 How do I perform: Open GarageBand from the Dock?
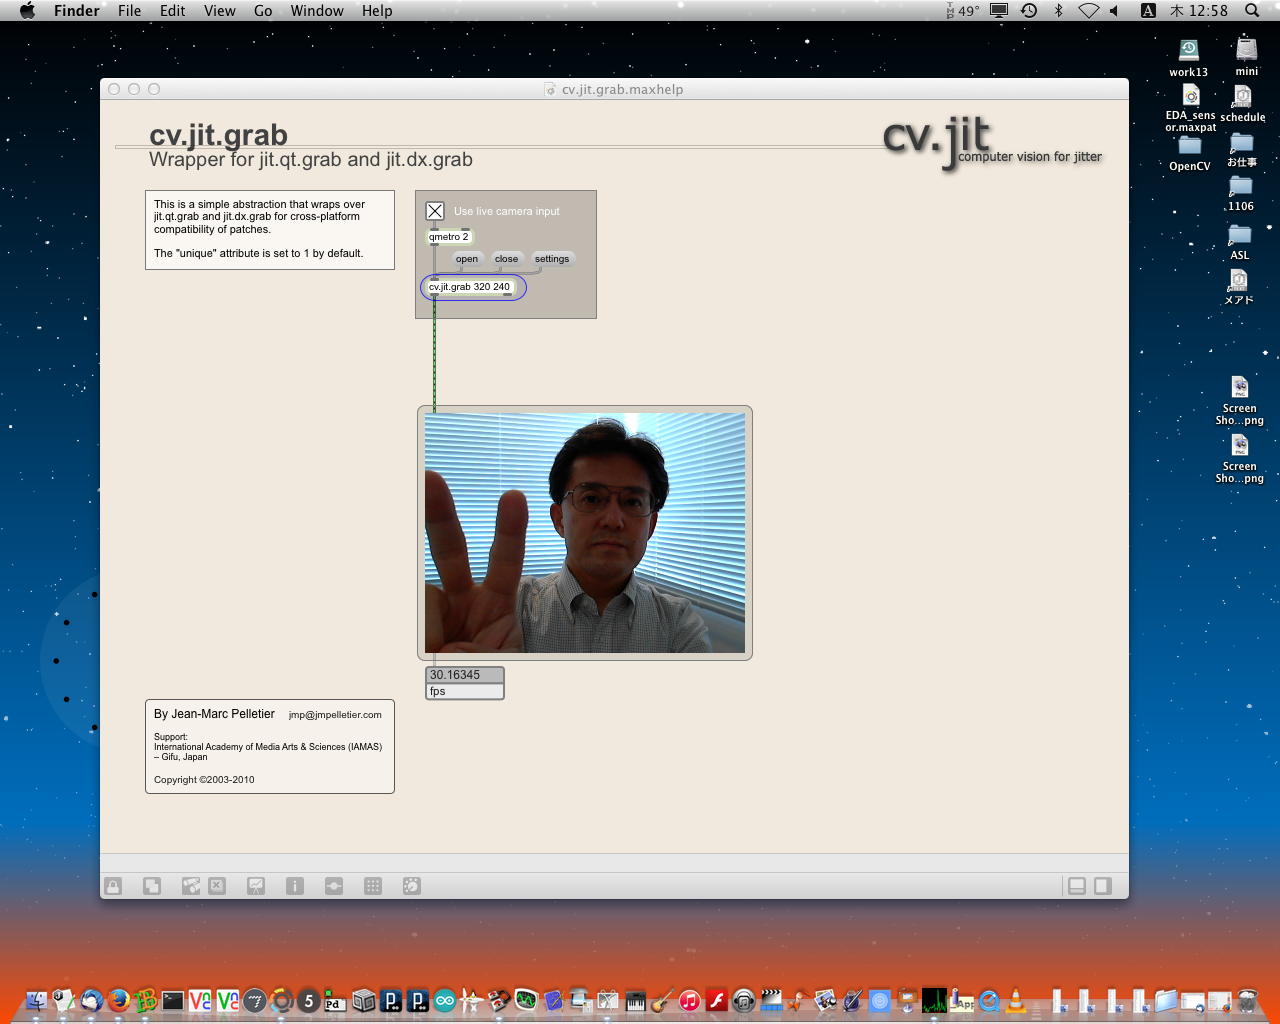click(x=662, y=999)
